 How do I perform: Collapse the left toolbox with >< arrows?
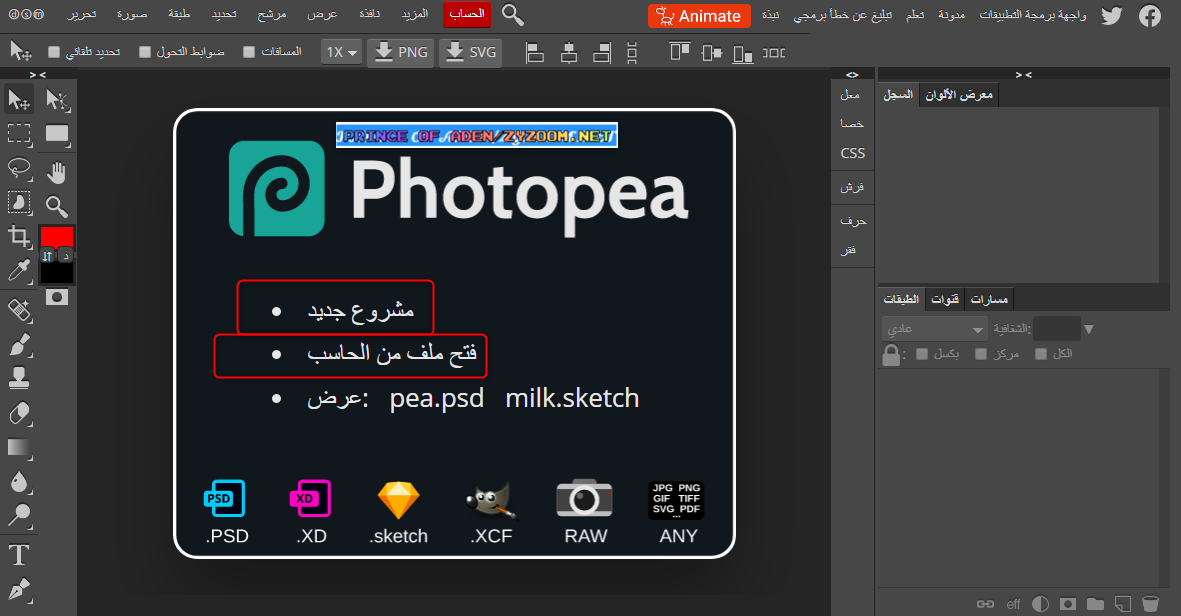38,75
